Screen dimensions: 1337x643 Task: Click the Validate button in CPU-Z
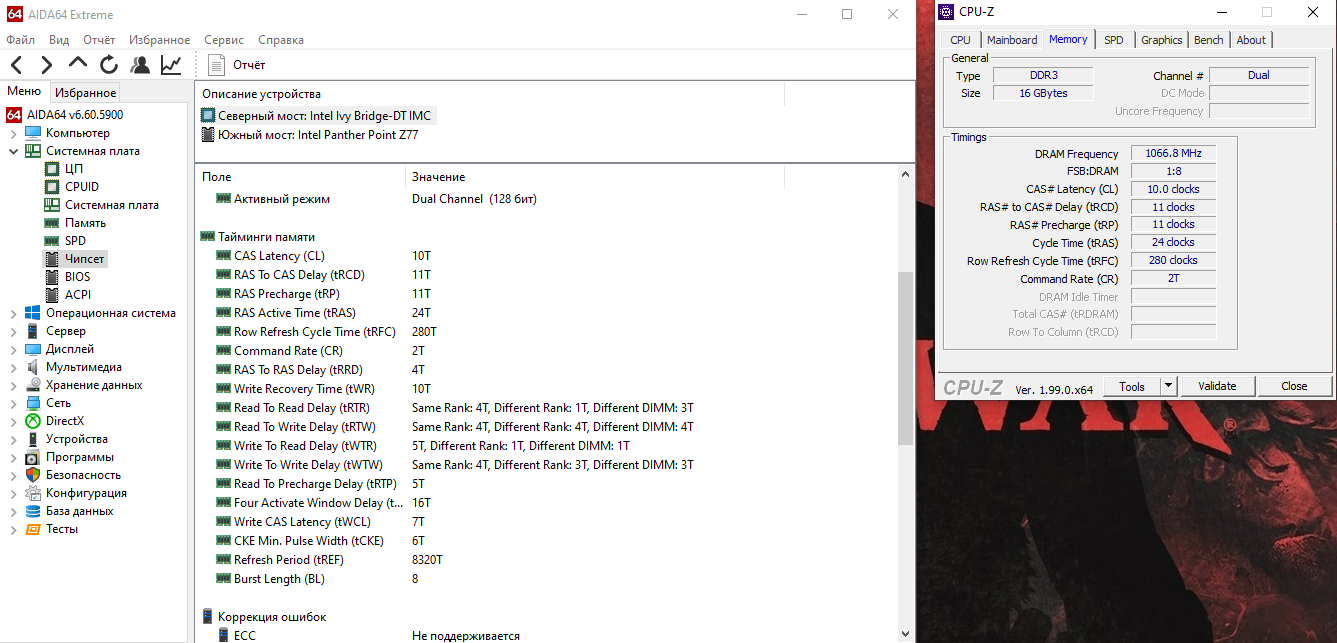[1217, 386]
